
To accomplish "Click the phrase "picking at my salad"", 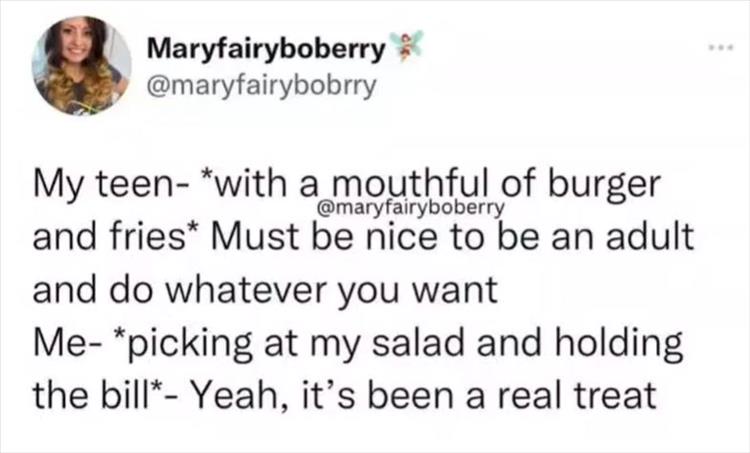I will pos(254,346).
